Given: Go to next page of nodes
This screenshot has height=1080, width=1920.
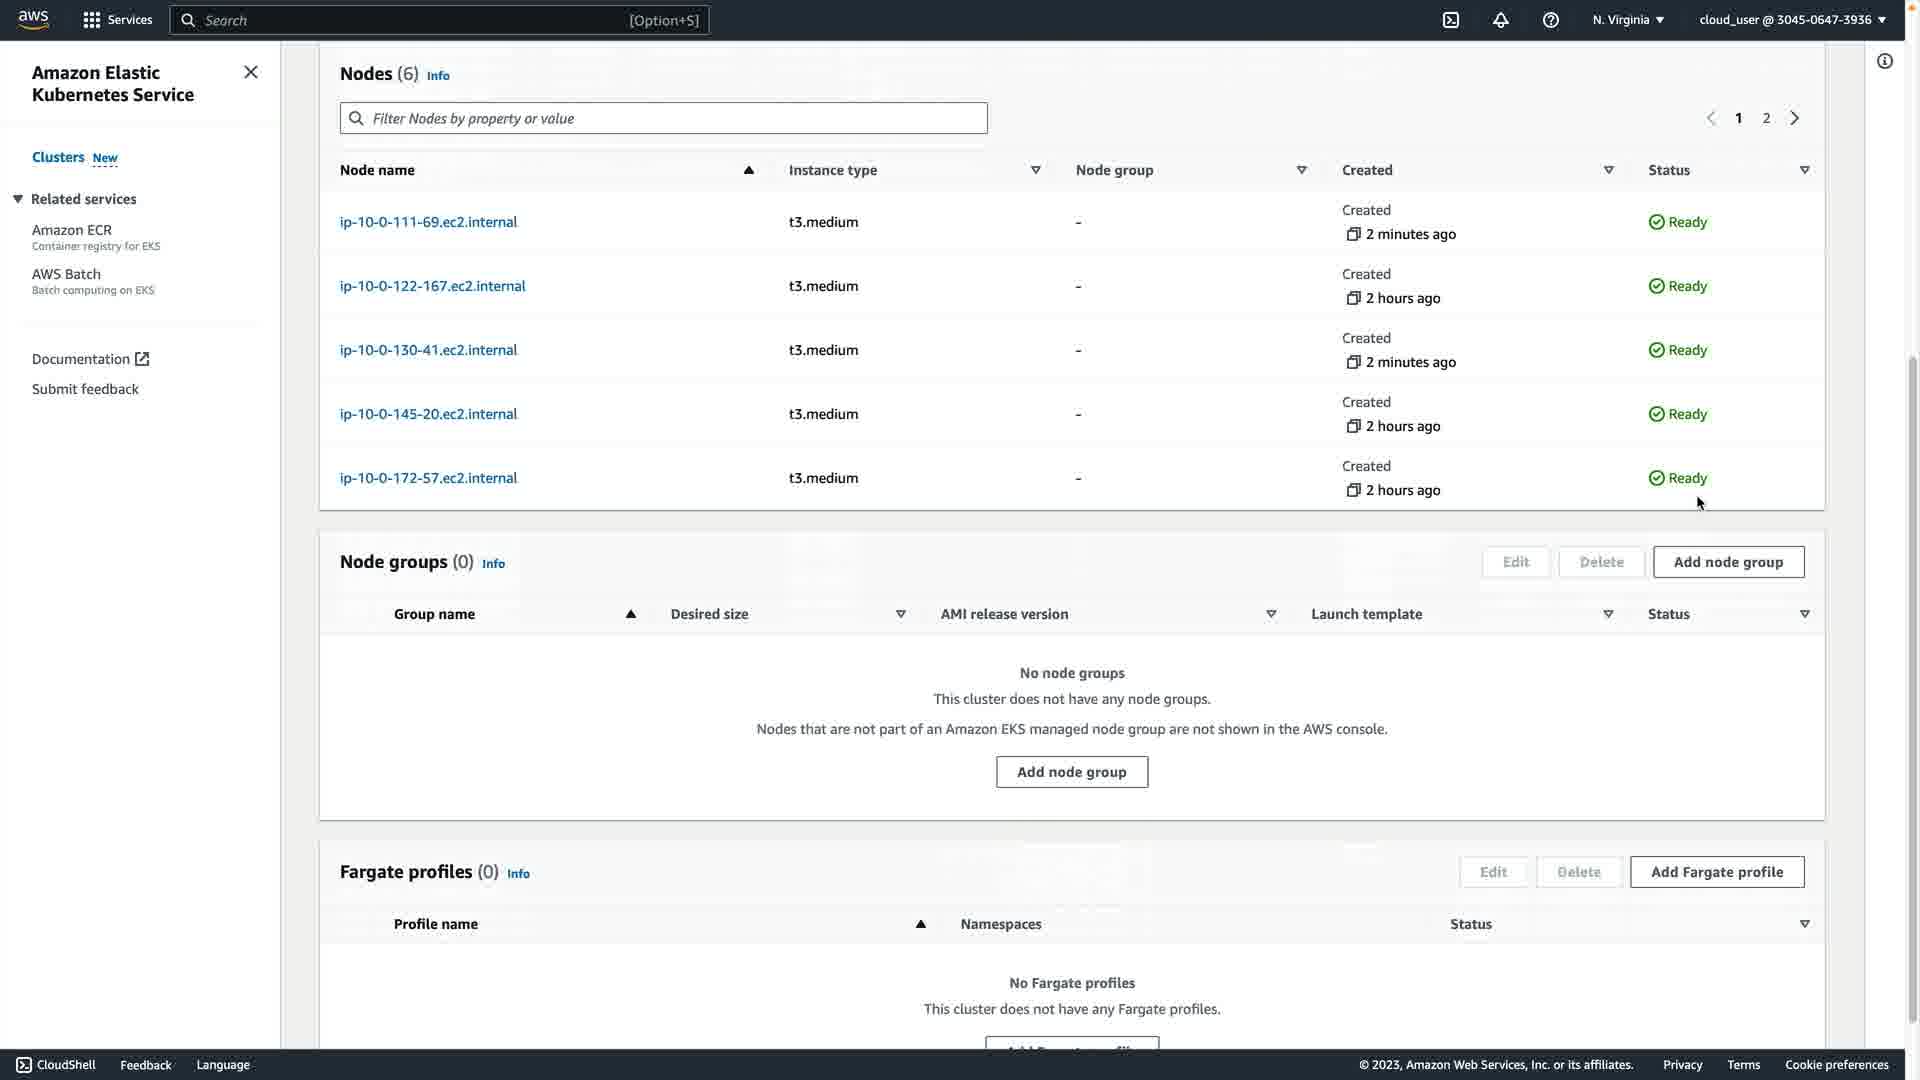Looking at the screenshot, I should [x=1795, y=118].
